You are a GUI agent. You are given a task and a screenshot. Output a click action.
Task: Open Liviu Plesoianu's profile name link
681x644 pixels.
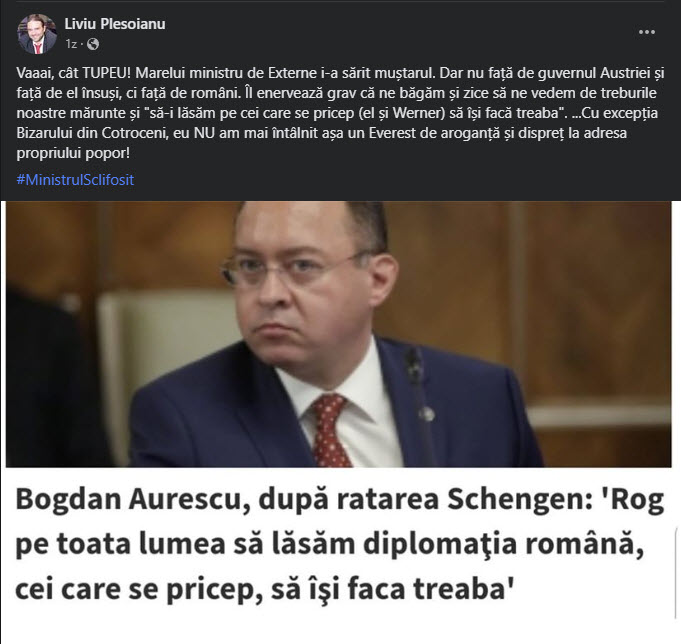pos(115,23)
